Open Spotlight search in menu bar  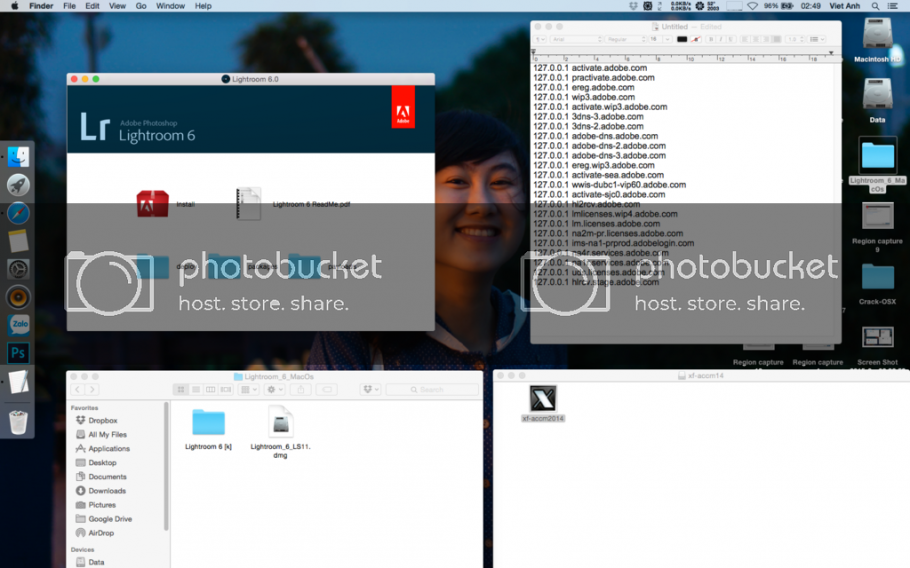(875, 6)
